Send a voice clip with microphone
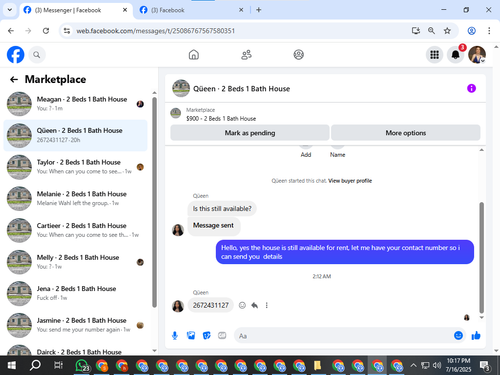 tap(175, 336)
